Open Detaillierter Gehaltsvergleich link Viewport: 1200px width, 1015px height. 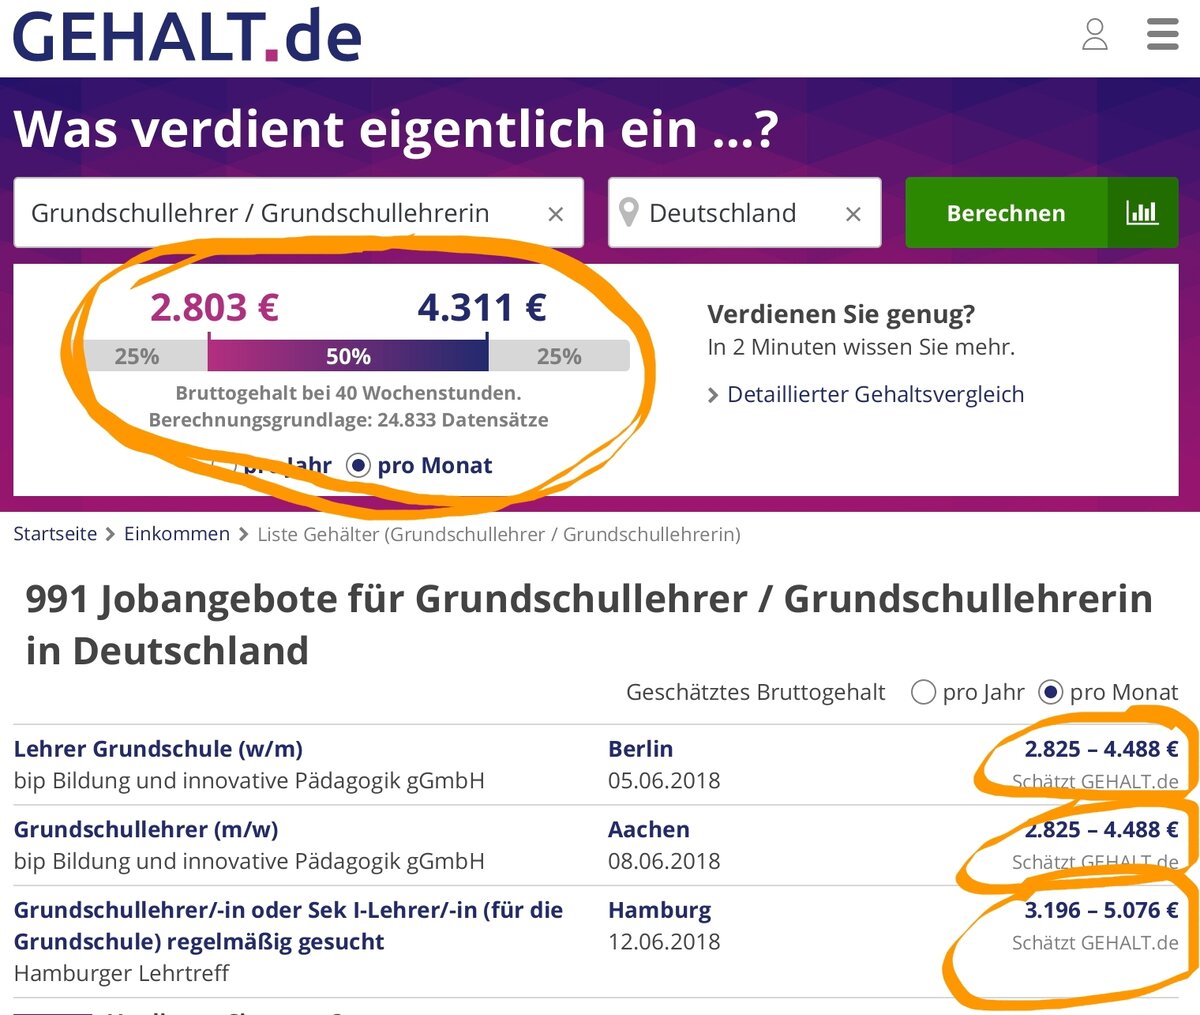875,394
